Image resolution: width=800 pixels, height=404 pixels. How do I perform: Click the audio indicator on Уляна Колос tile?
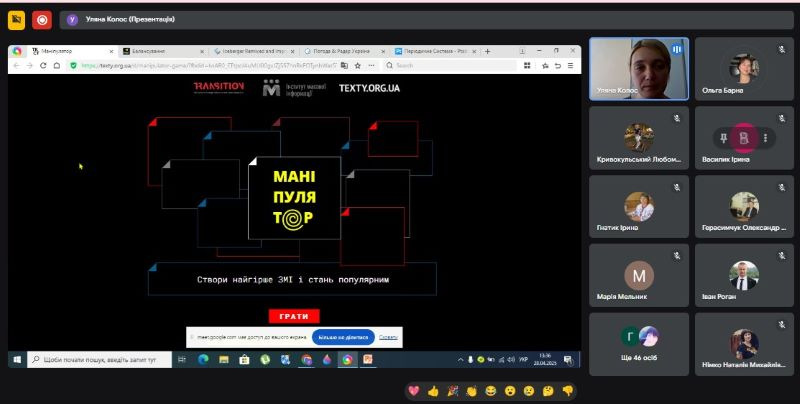[677, 49]
